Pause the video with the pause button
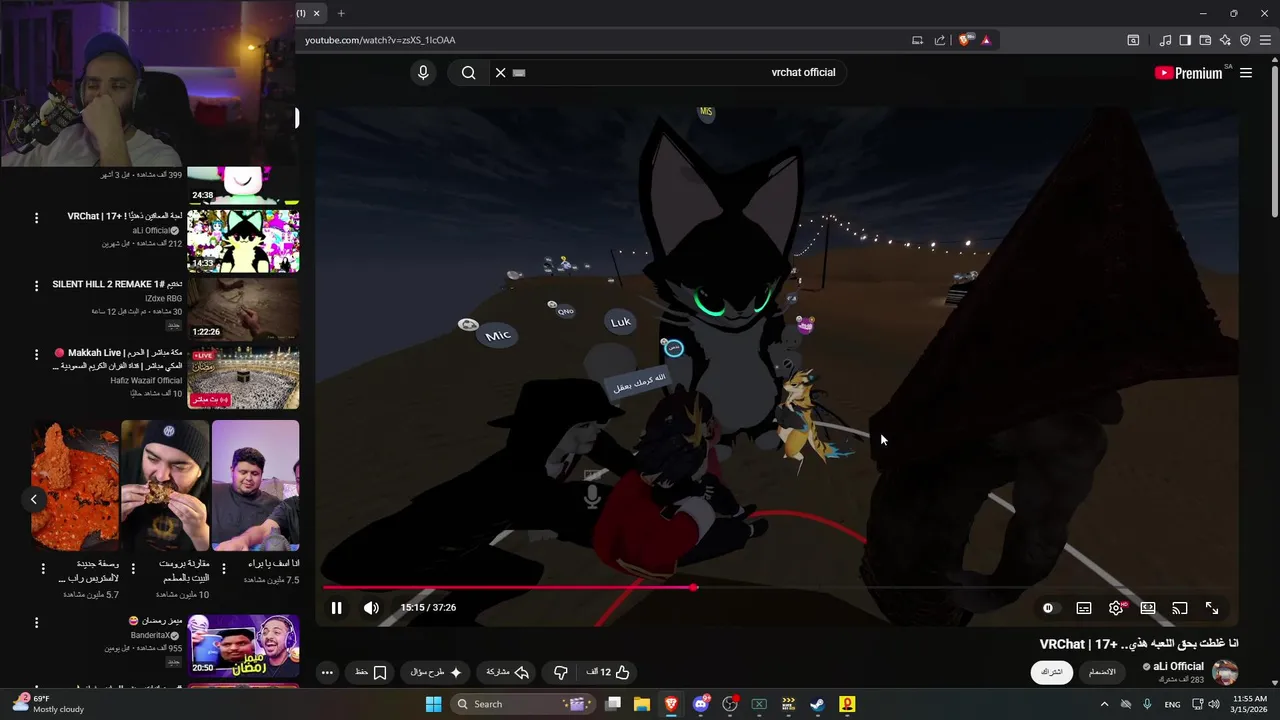The height and width of the screenshot is (720, 1280). 337,608
